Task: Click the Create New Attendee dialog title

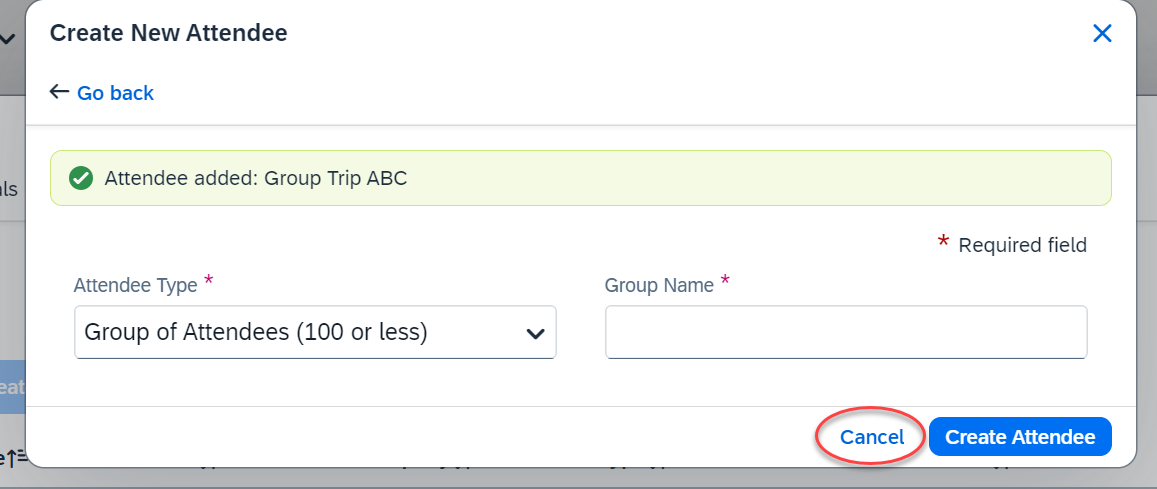Action: click(x=168, y=33)
